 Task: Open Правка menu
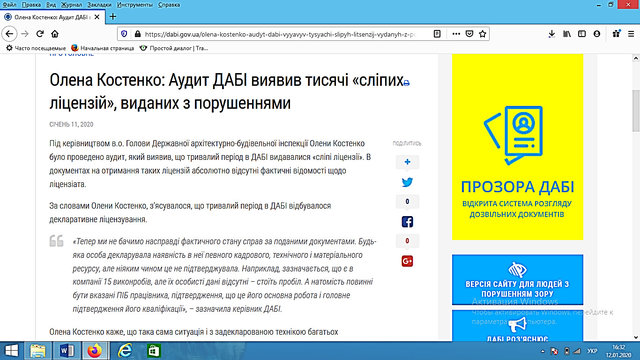[31, 5]
